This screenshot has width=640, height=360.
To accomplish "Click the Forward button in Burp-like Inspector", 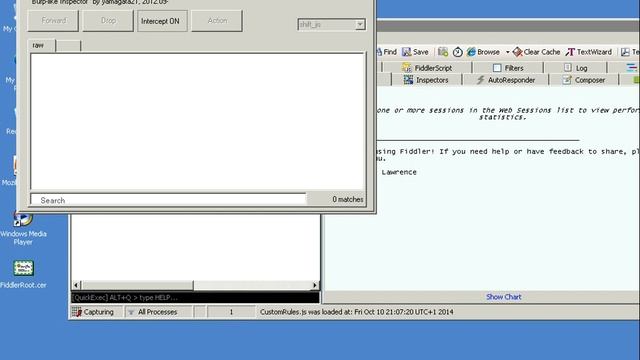I will tap(53, 20).
